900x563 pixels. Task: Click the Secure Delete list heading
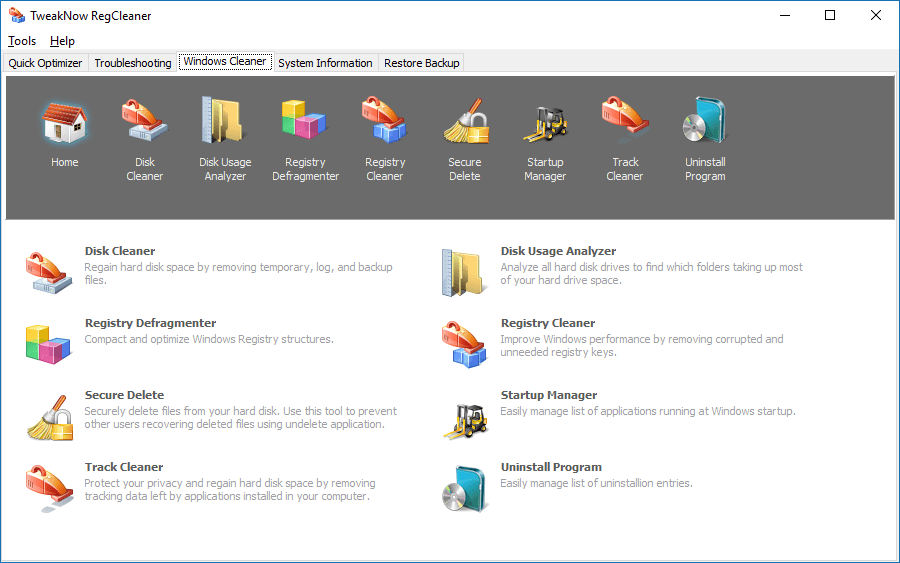click(x=125, y=395)
